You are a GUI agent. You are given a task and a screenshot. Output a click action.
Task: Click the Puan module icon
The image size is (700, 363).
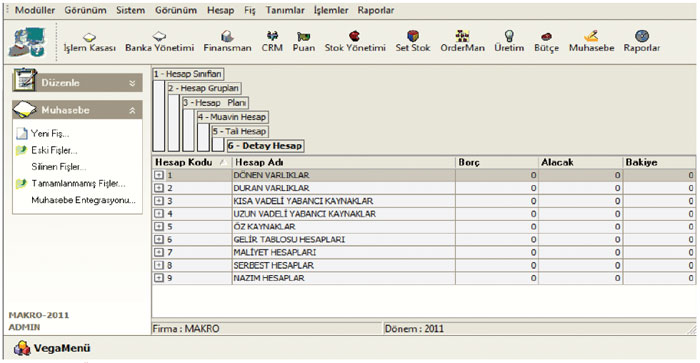click(x=304, y=37)
